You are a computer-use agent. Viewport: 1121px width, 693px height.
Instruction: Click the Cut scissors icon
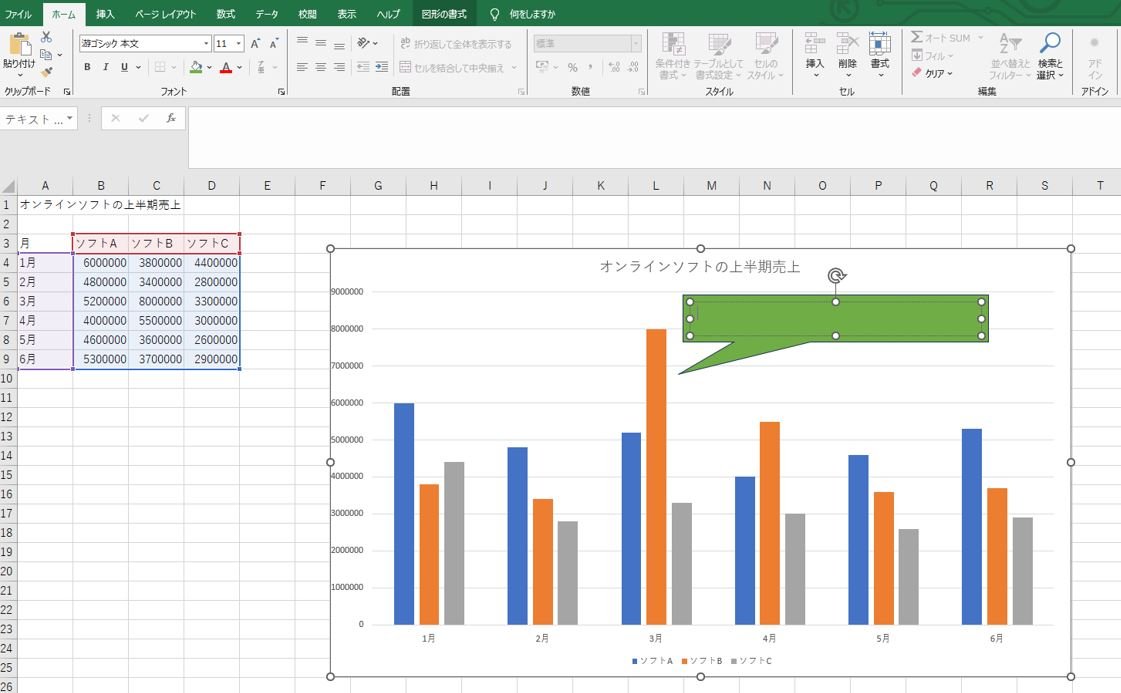pos(46,36)
